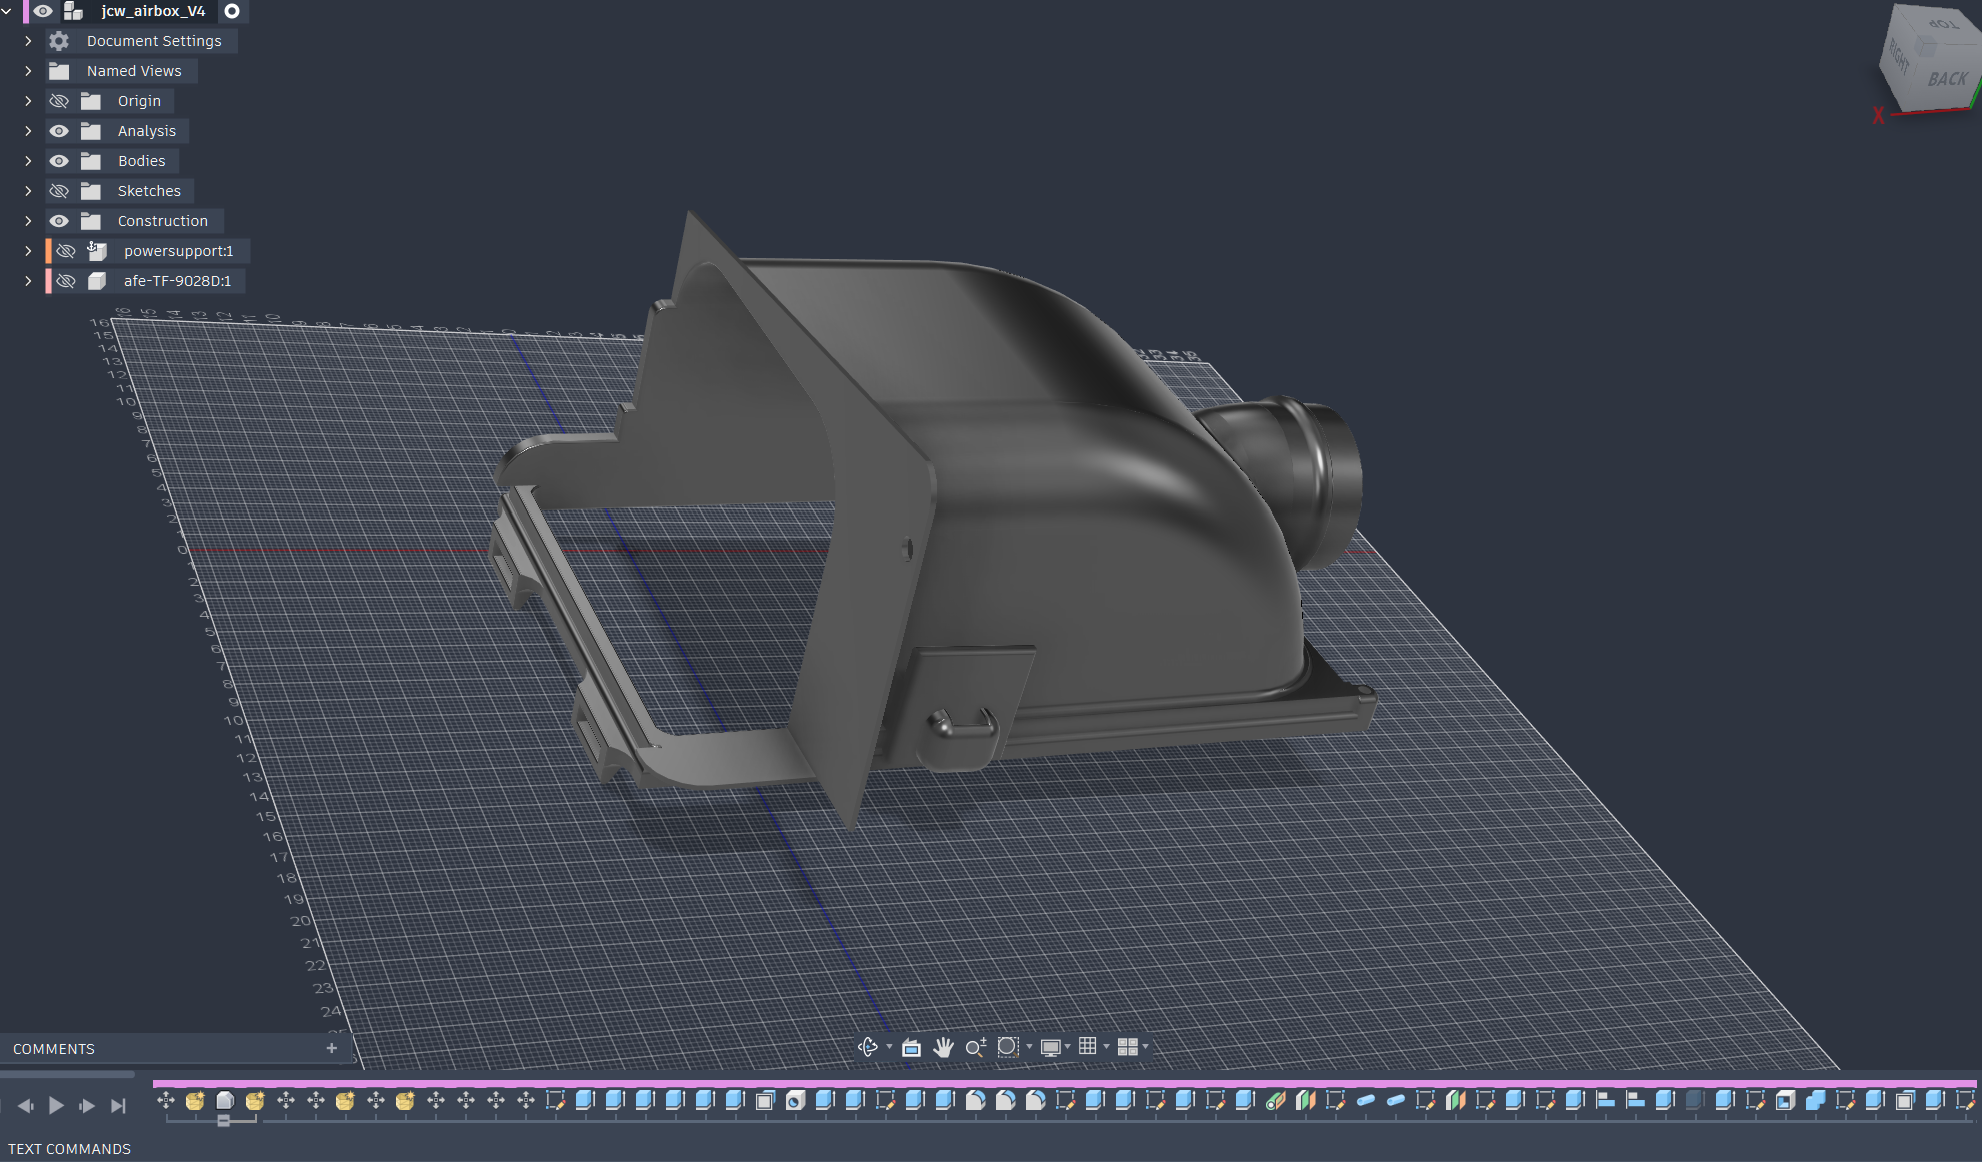
Task: Hide the Analysis folder
Action: click(x=59, y=131)
